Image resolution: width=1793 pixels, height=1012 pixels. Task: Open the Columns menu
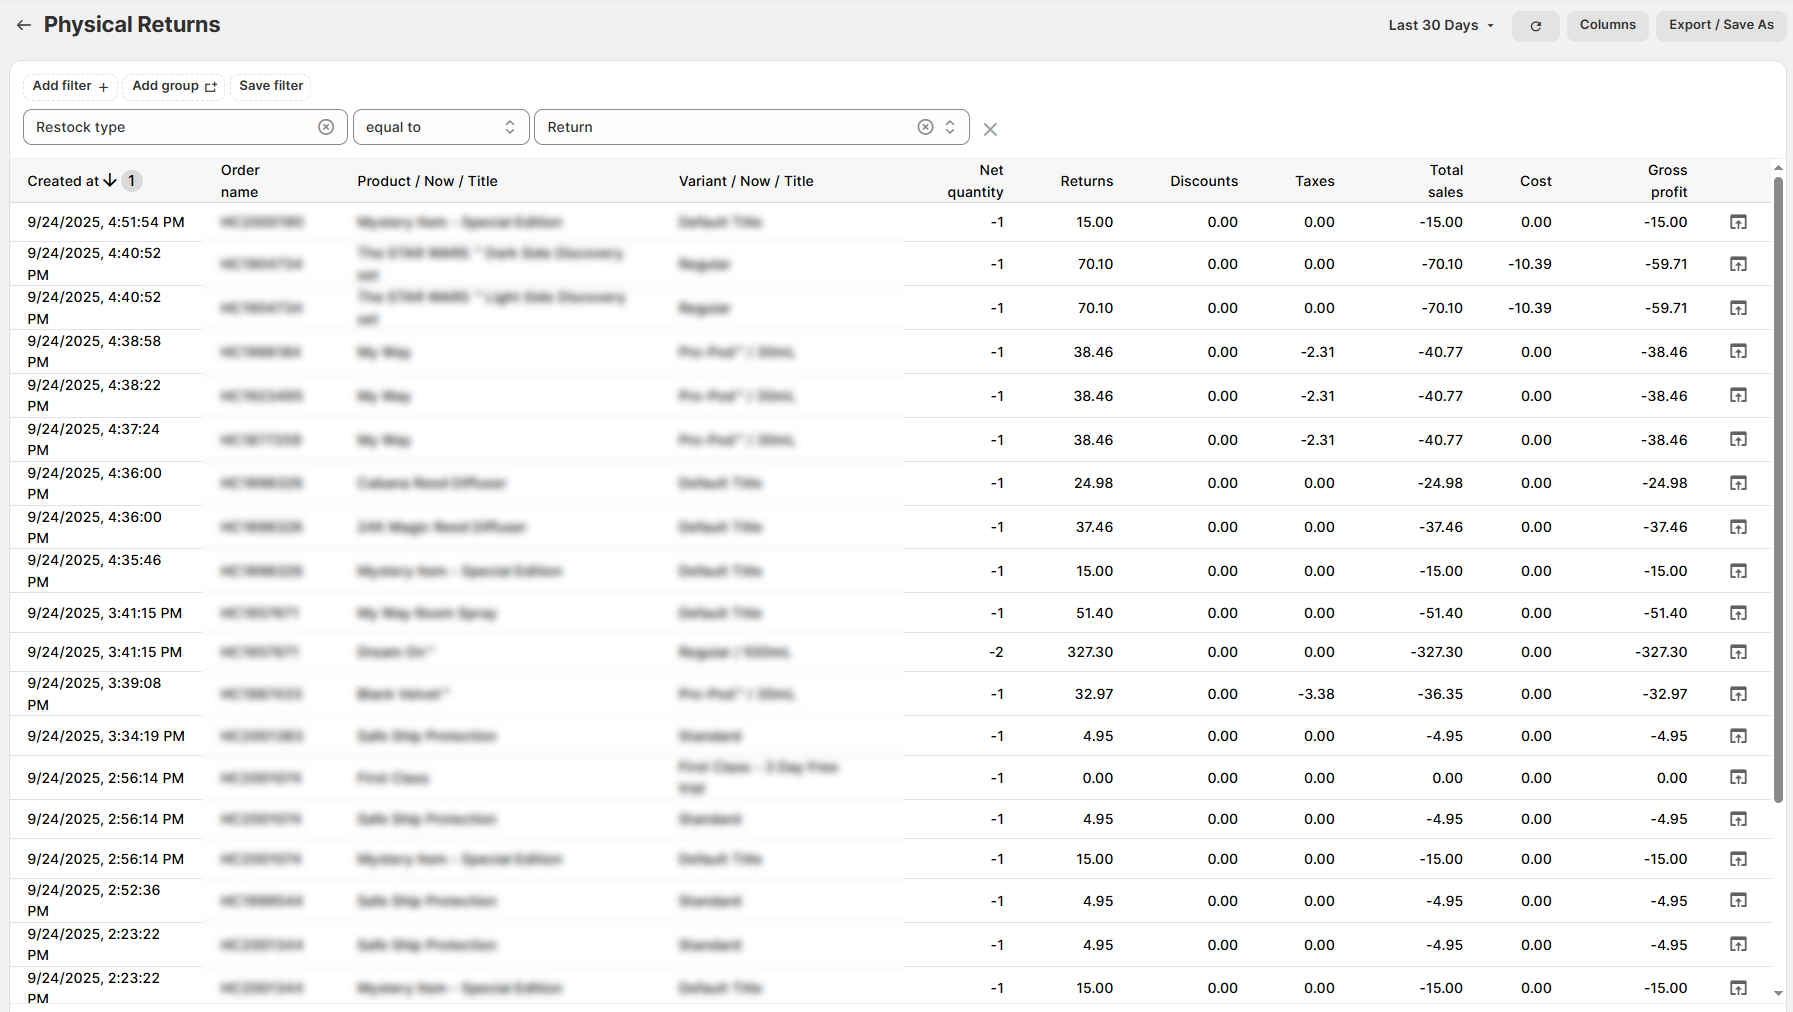1607,25
